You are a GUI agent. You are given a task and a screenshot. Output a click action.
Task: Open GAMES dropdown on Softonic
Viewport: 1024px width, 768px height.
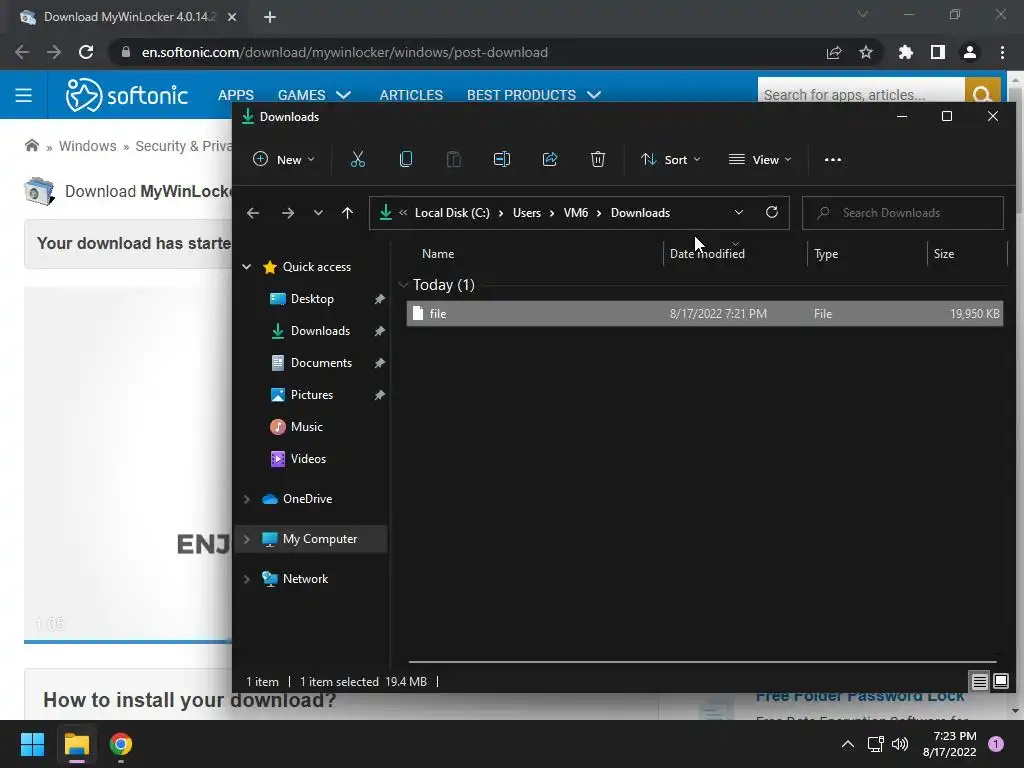pyautogui.click(x=315, y=95)
